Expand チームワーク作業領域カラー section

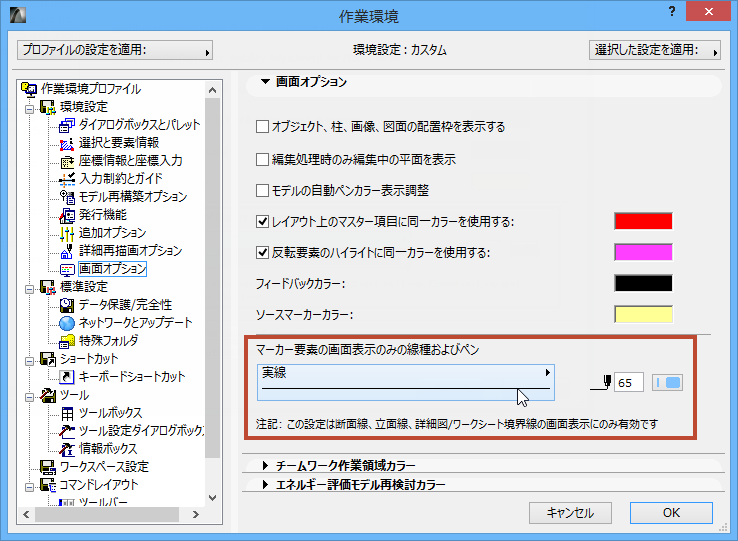pyautogui.click(x=265, y=466)
